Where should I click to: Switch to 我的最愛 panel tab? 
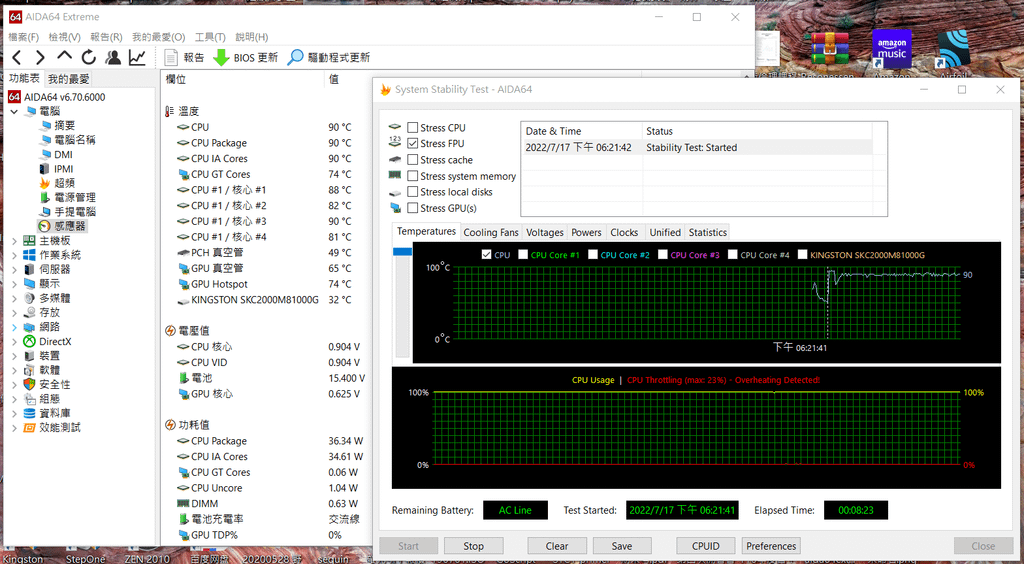pos(68,79)
